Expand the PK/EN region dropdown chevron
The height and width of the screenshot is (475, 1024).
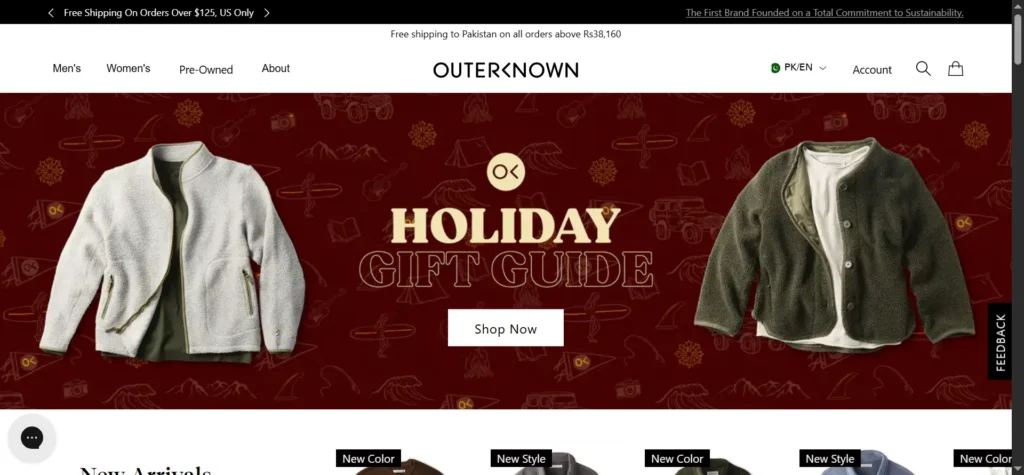823,68
